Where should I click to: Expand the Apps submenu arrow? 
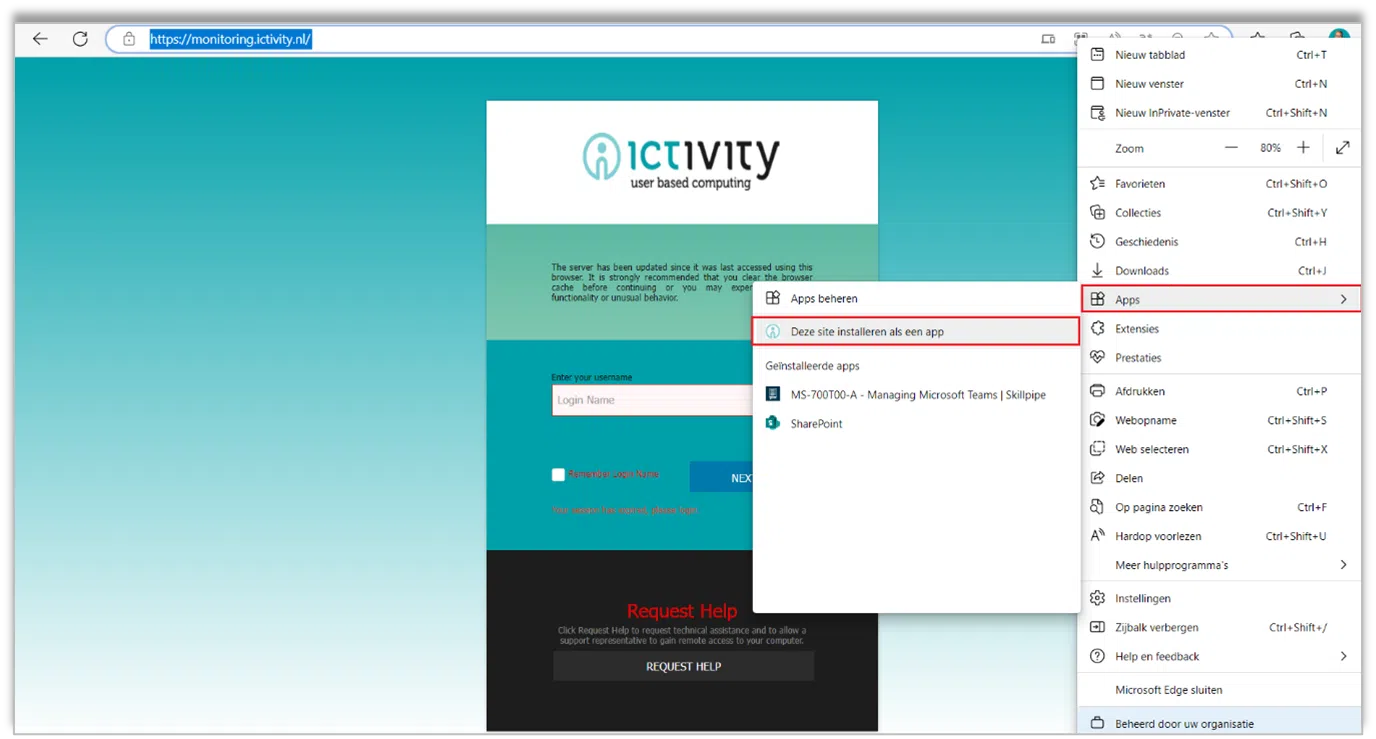point(1343,299)
